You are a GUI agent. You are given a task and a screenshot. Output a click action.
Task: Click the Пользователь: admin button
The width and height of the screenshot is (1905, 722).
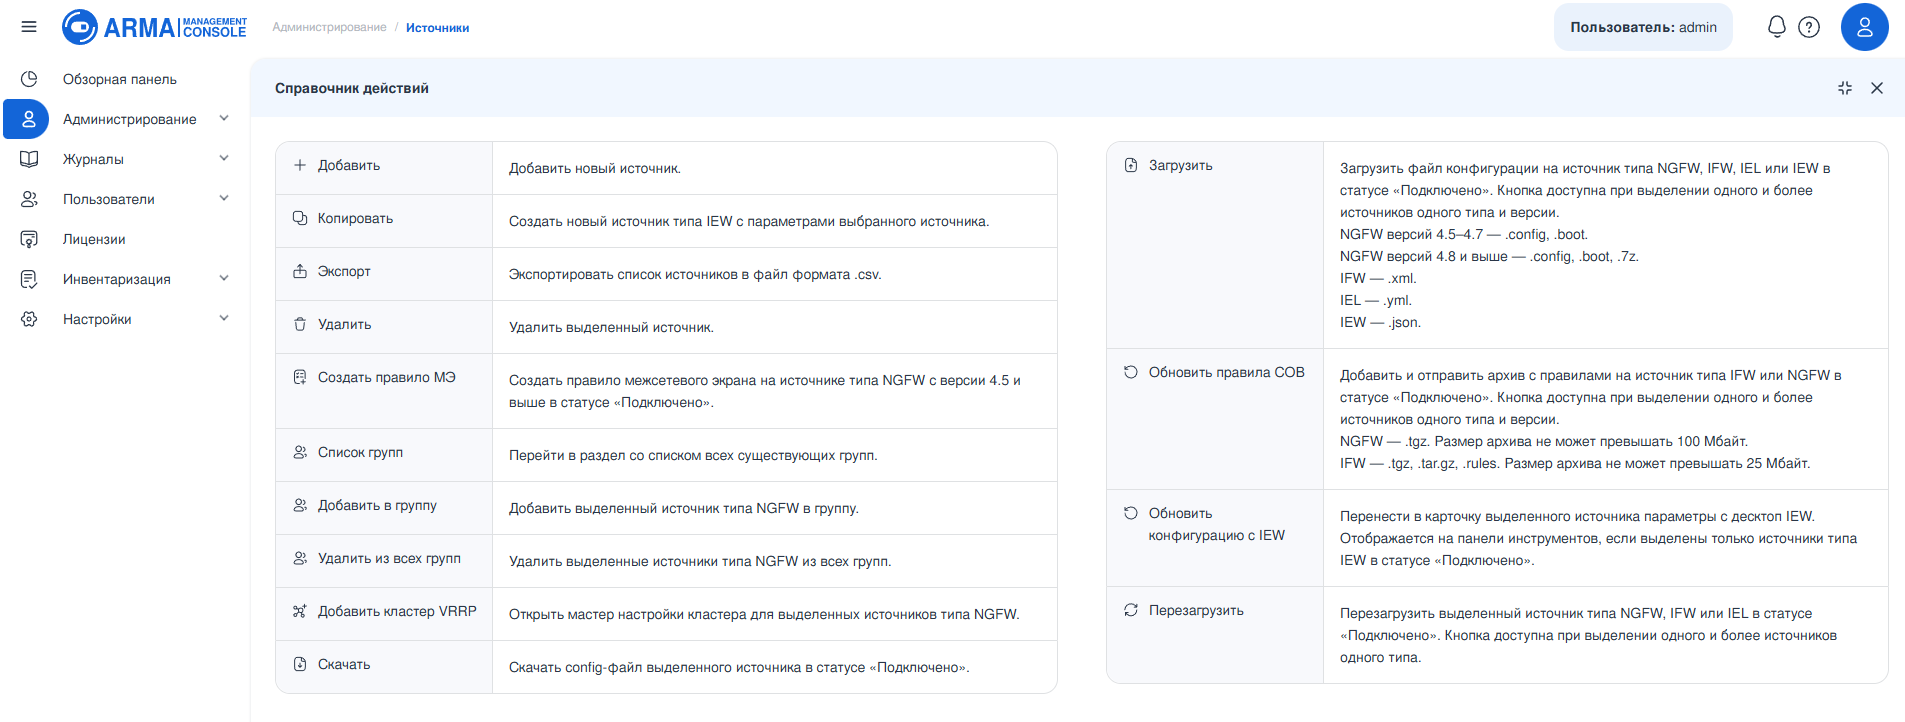[1643, 27]
